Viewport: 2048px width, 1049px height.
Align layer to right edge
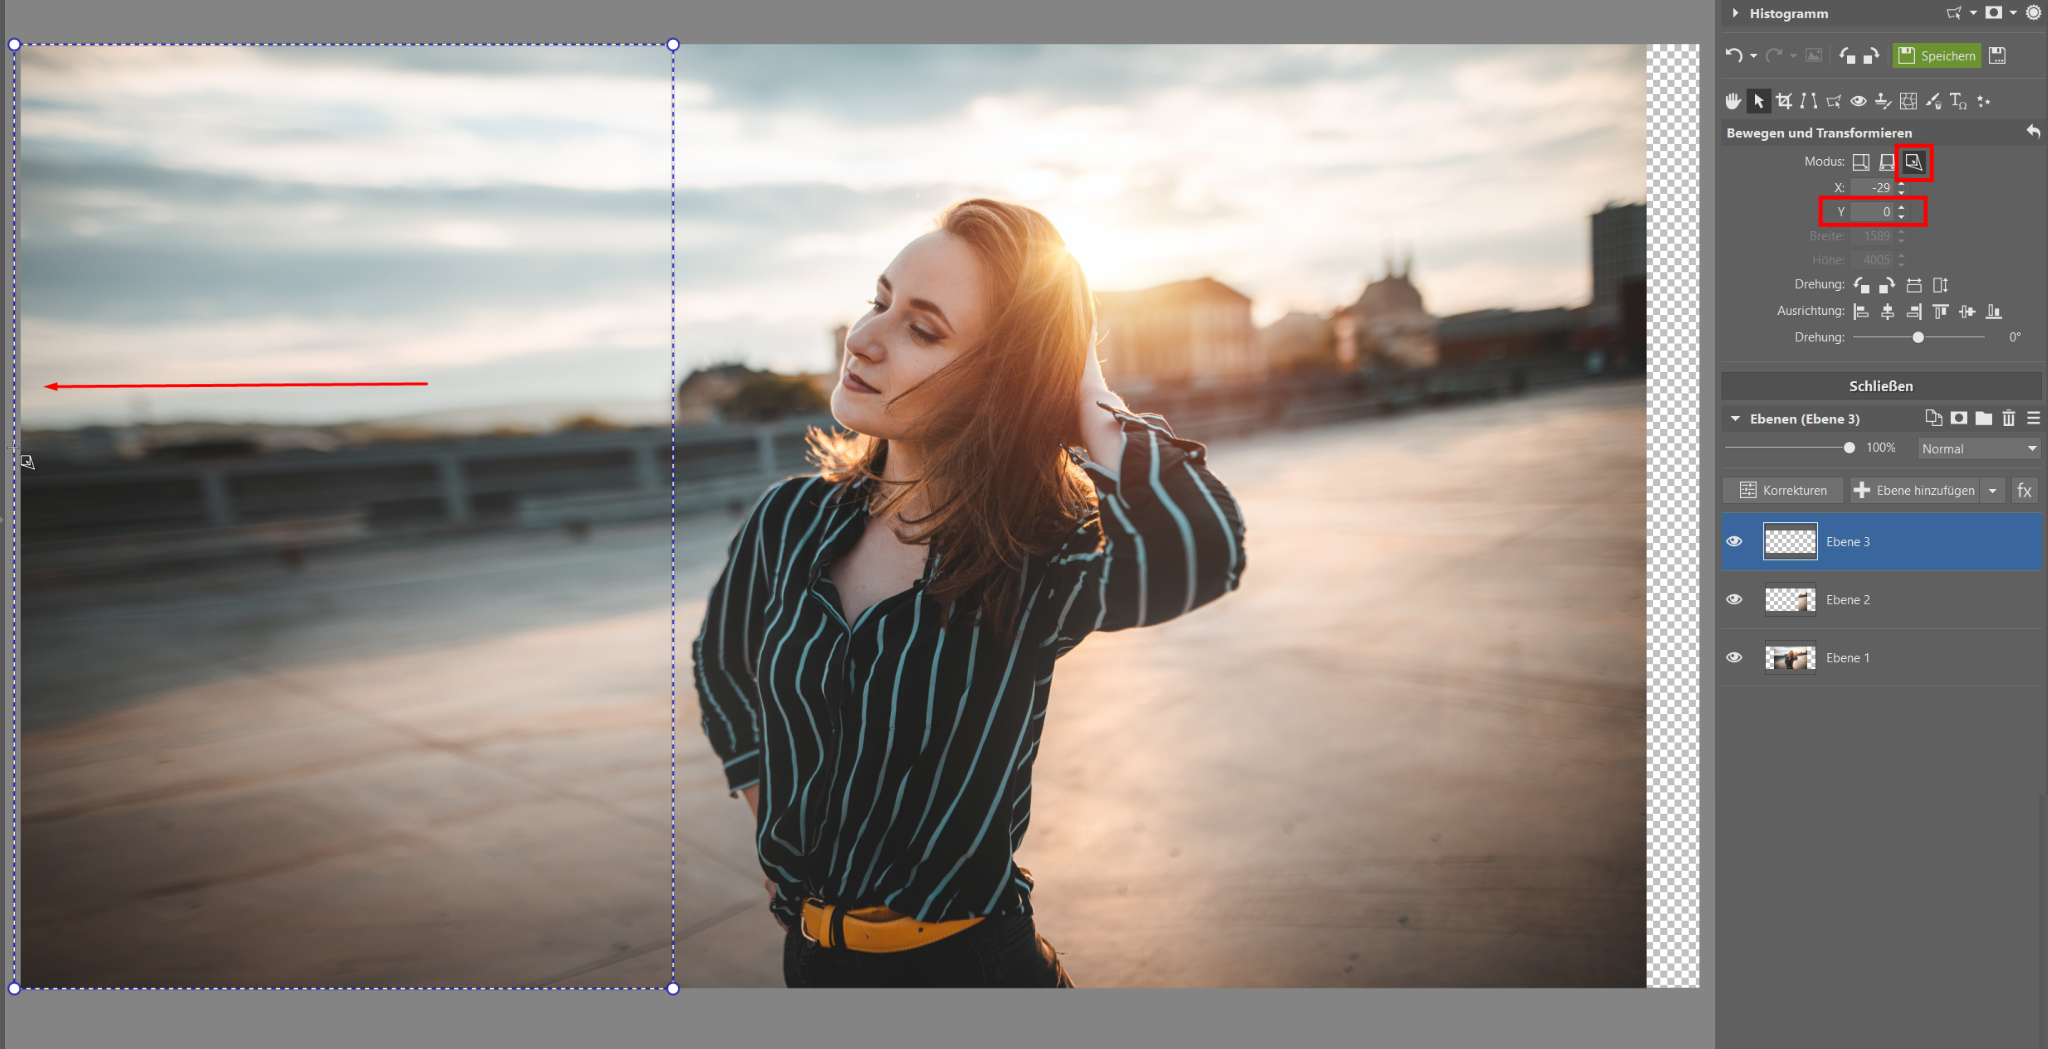[1914, 311]
